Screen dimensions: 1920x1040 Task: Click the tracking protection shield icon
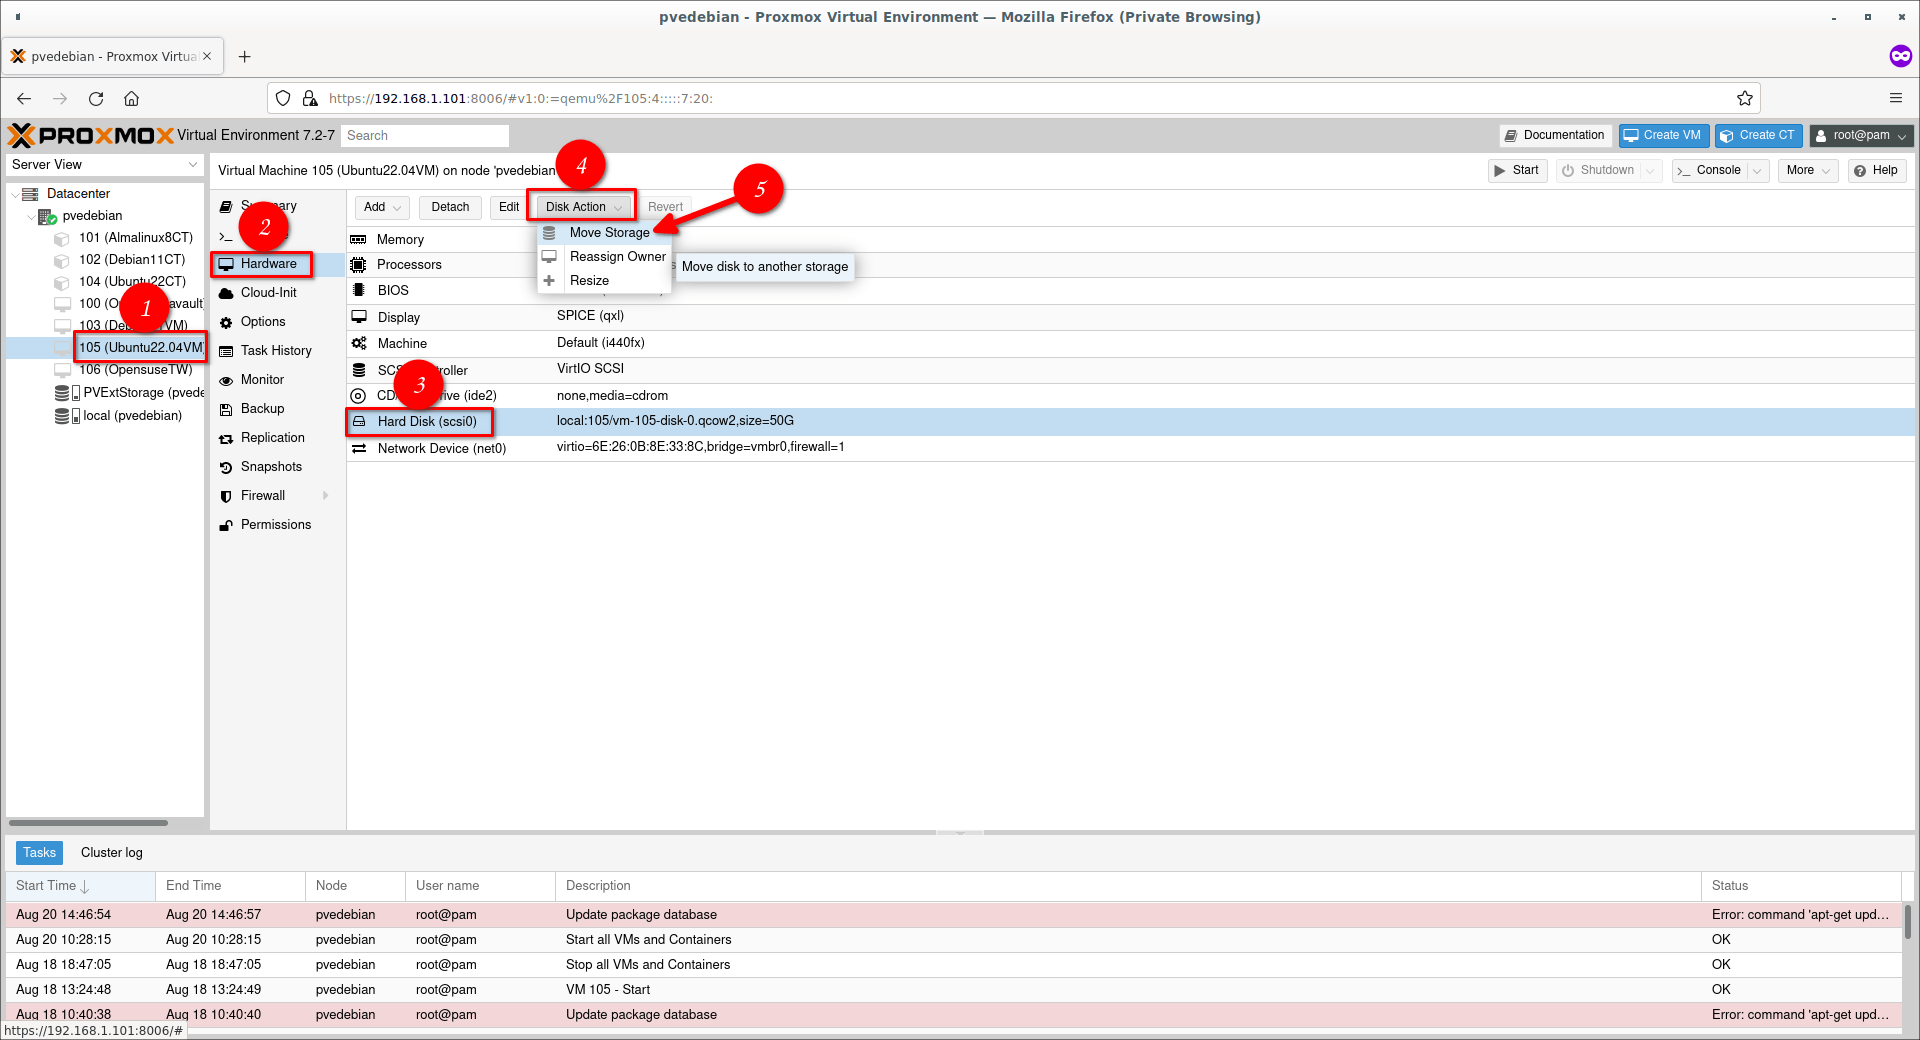coord(283,98)
